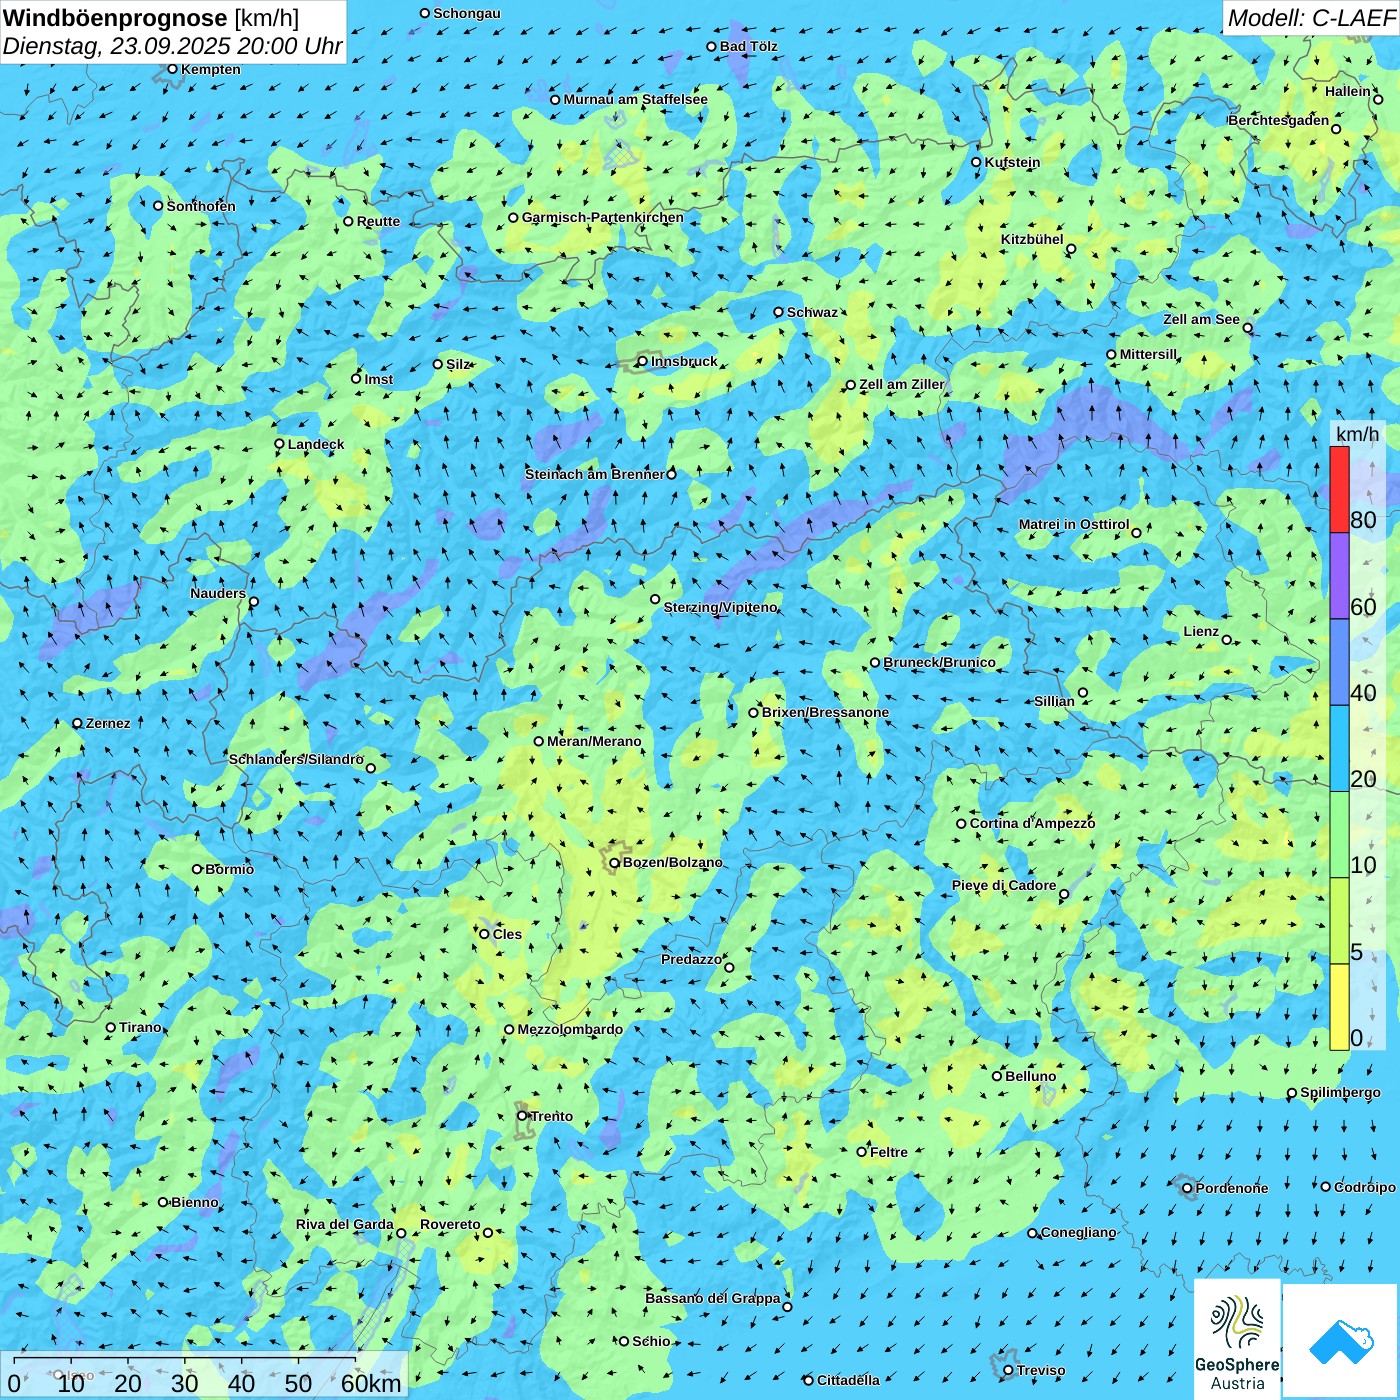The image size is (1400, 1400).
Task: Click the Zernez location marker
Action: tap(77, 723)
